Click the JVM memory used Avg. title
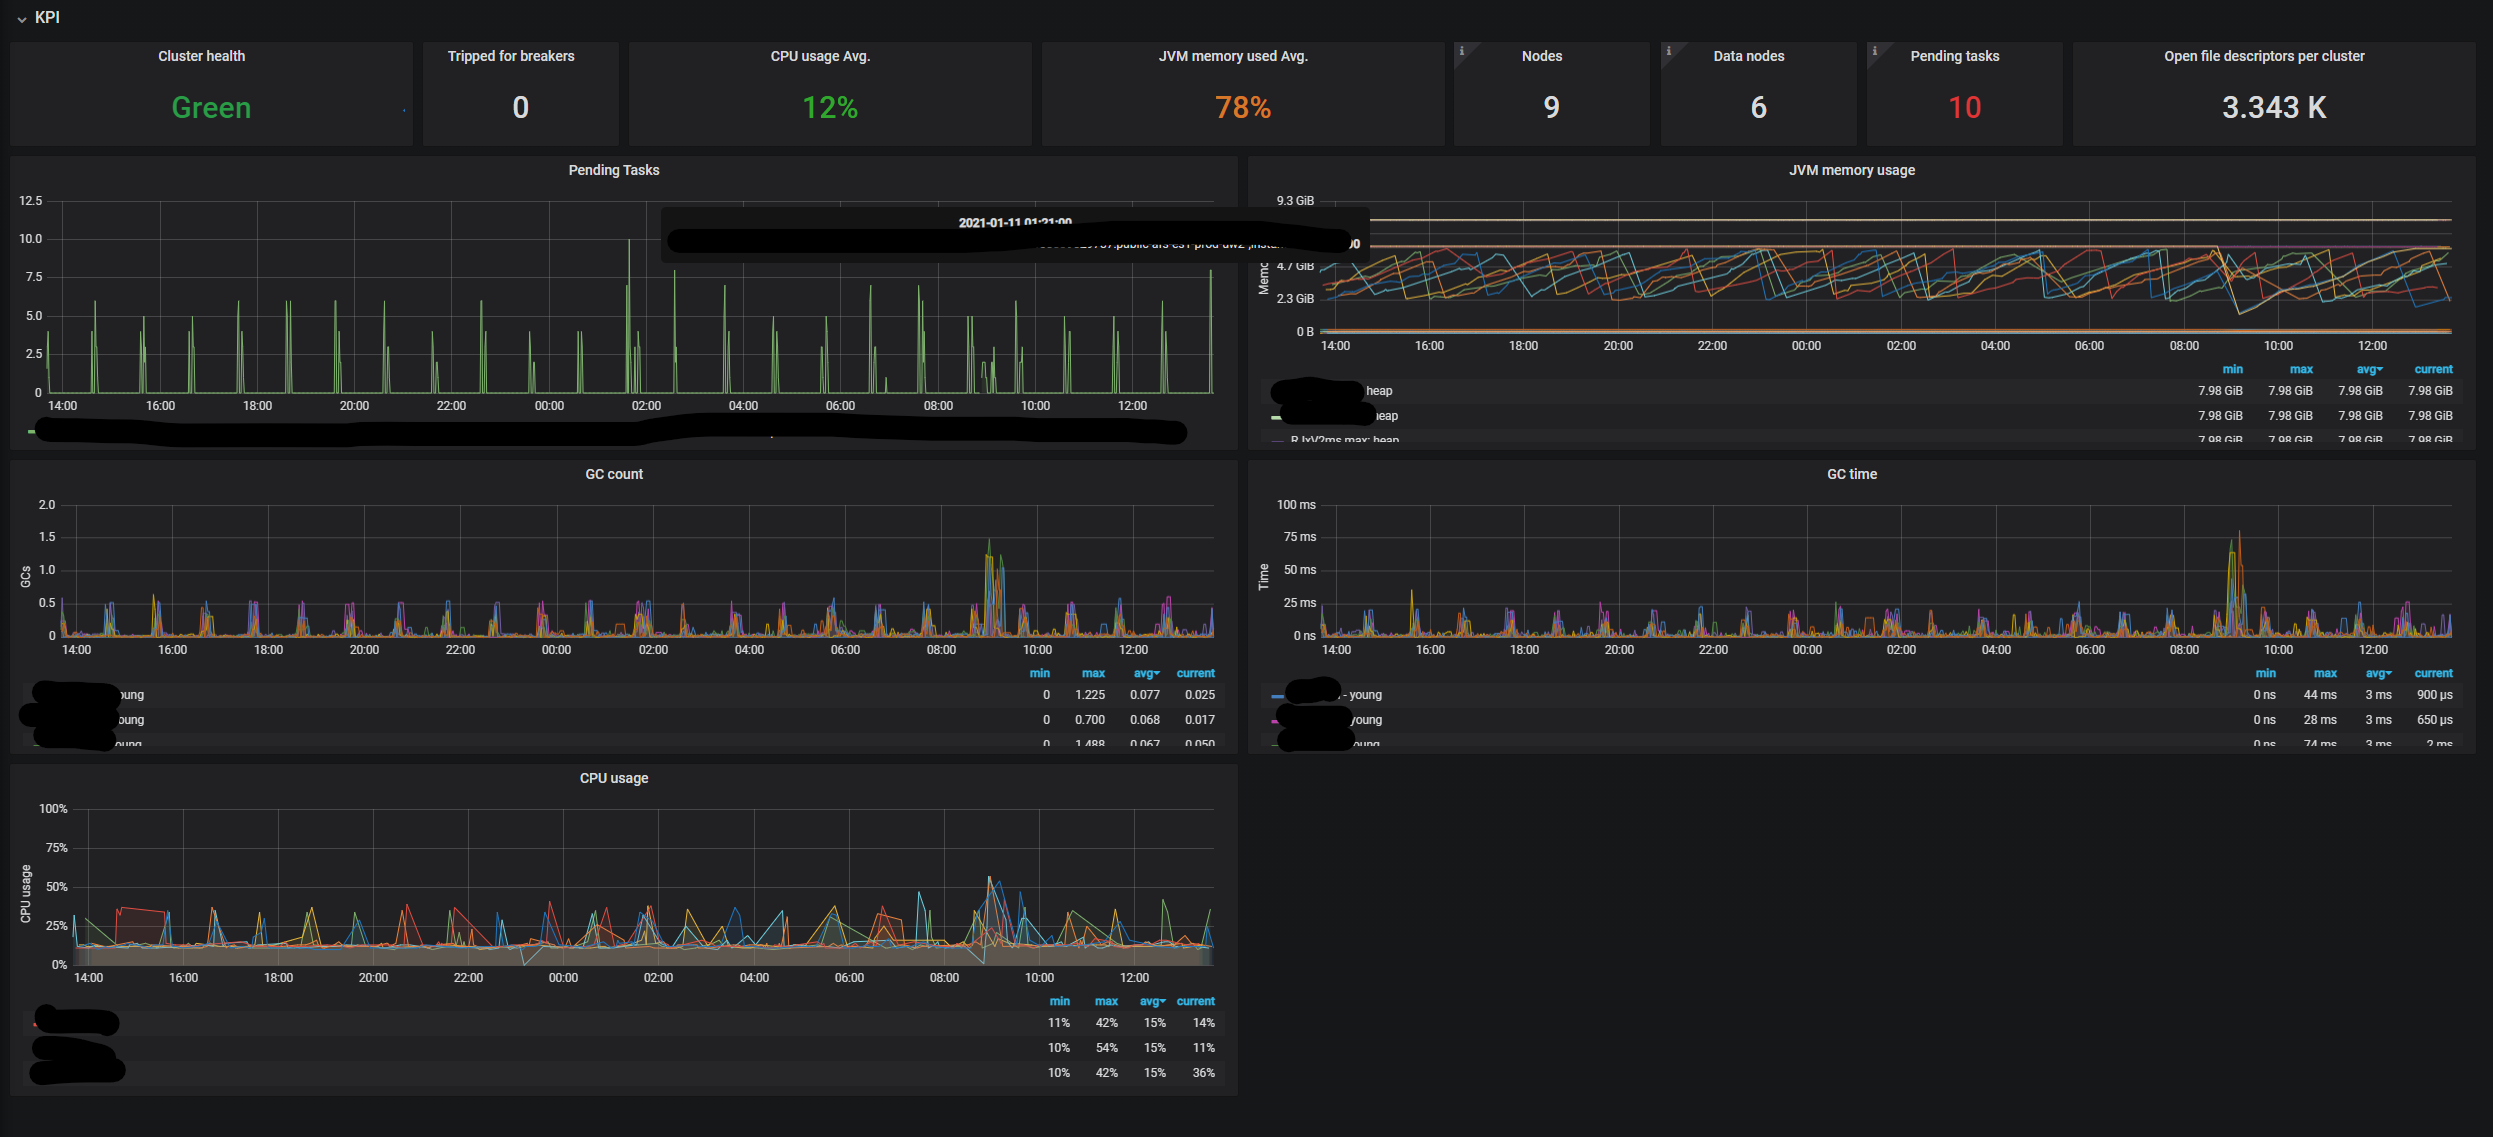 coord(1232,56)
